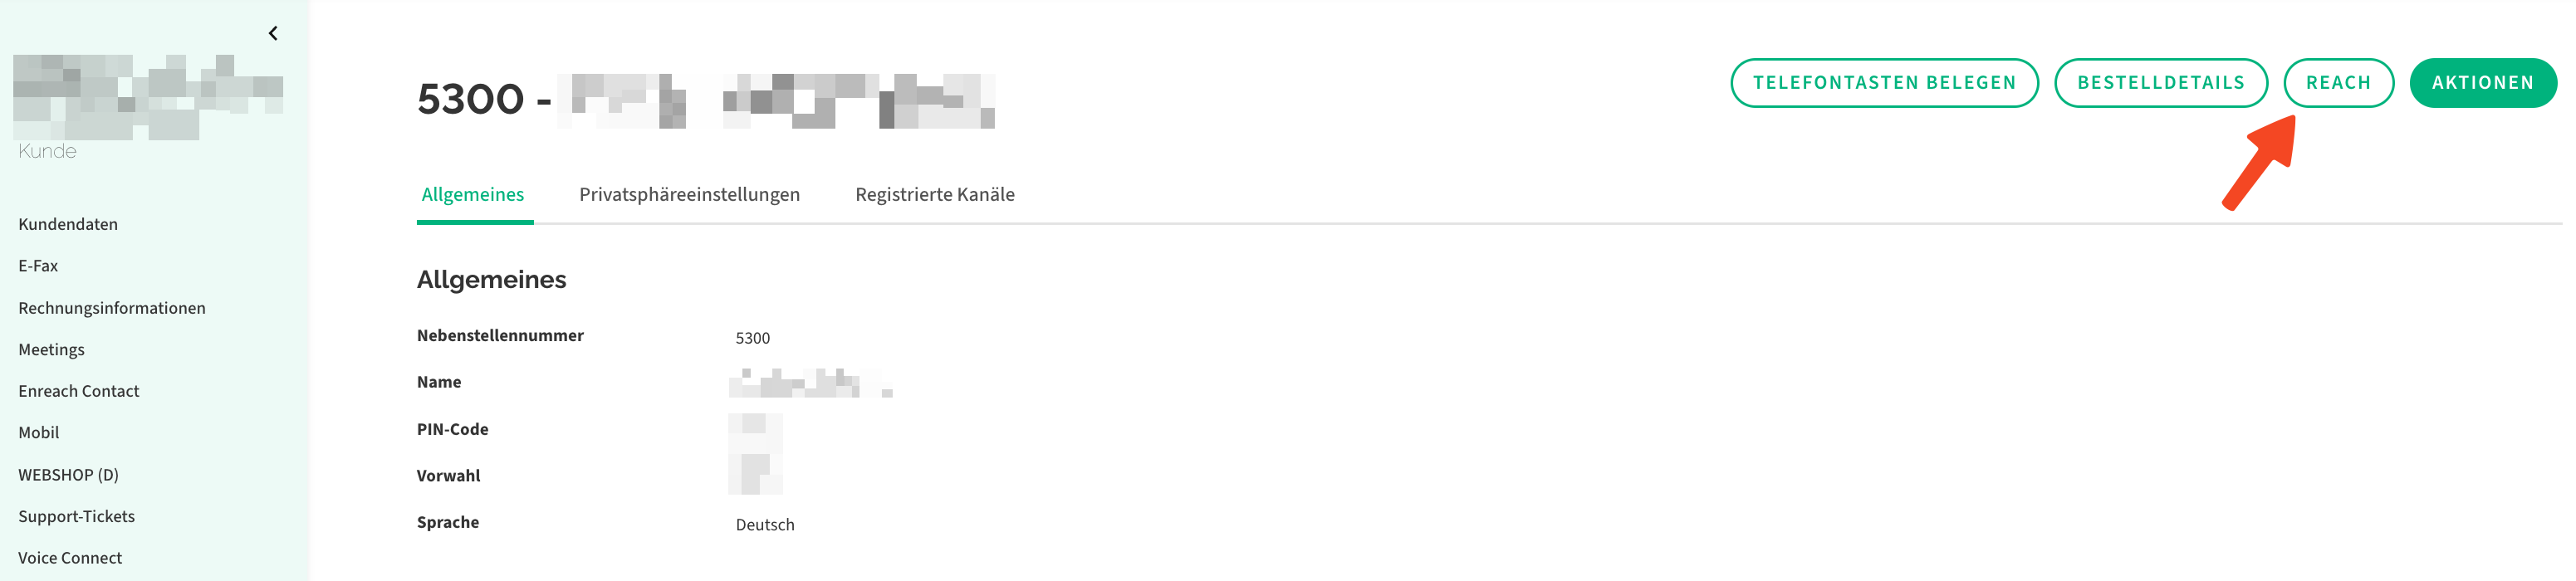View Support-Tickets
2576x581 pixels.
(77, 516)
